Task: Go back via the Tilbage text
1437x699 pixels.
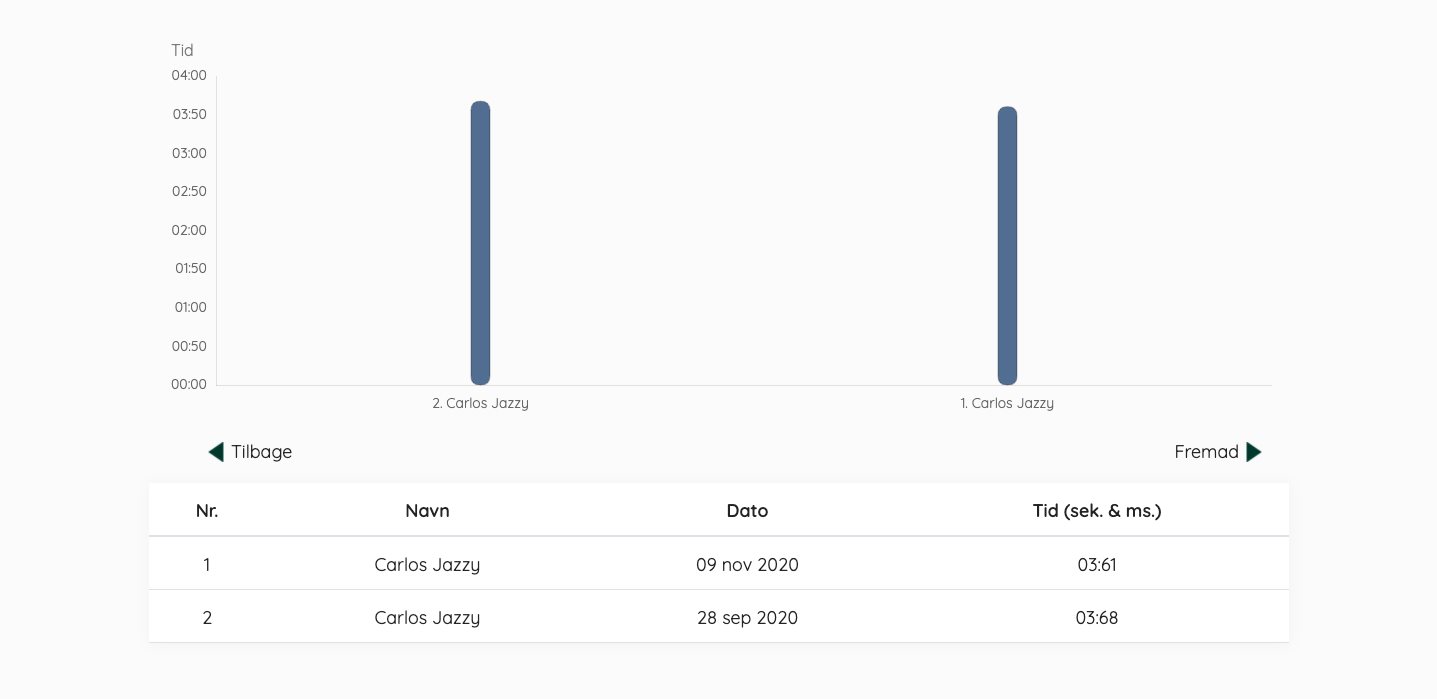Action: point(262,452)
